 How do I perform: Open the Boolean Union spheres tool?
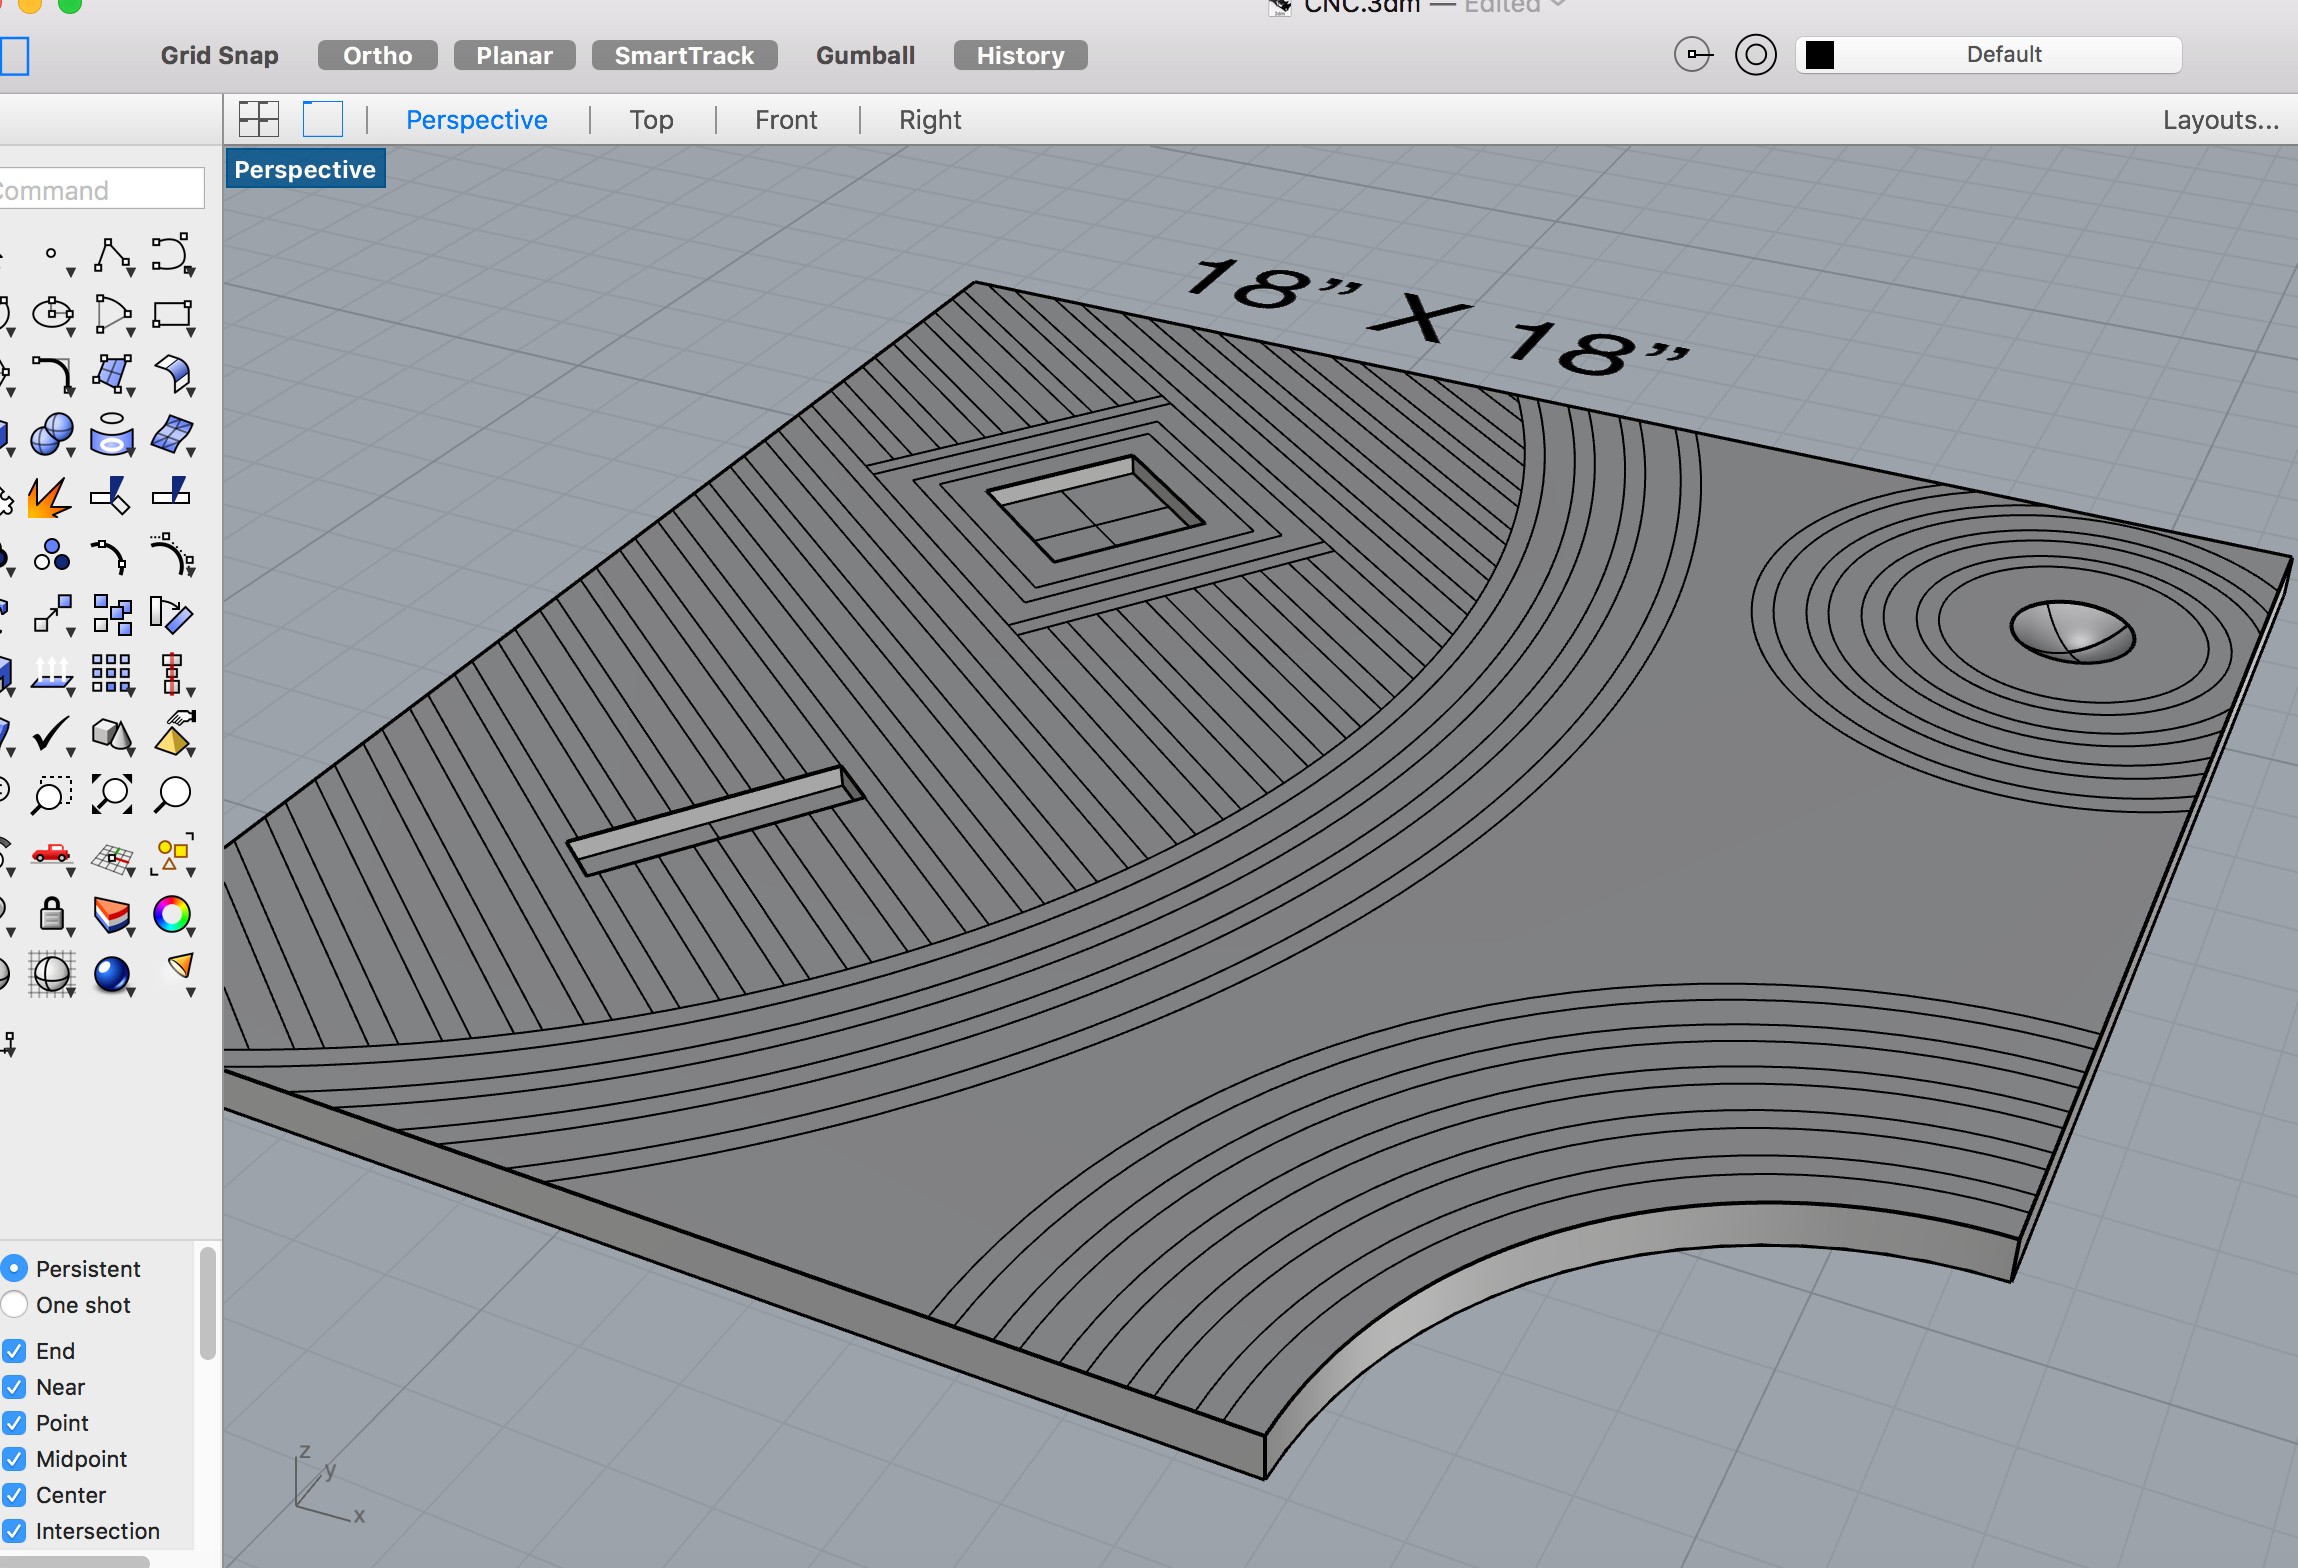tap(51, 435)
